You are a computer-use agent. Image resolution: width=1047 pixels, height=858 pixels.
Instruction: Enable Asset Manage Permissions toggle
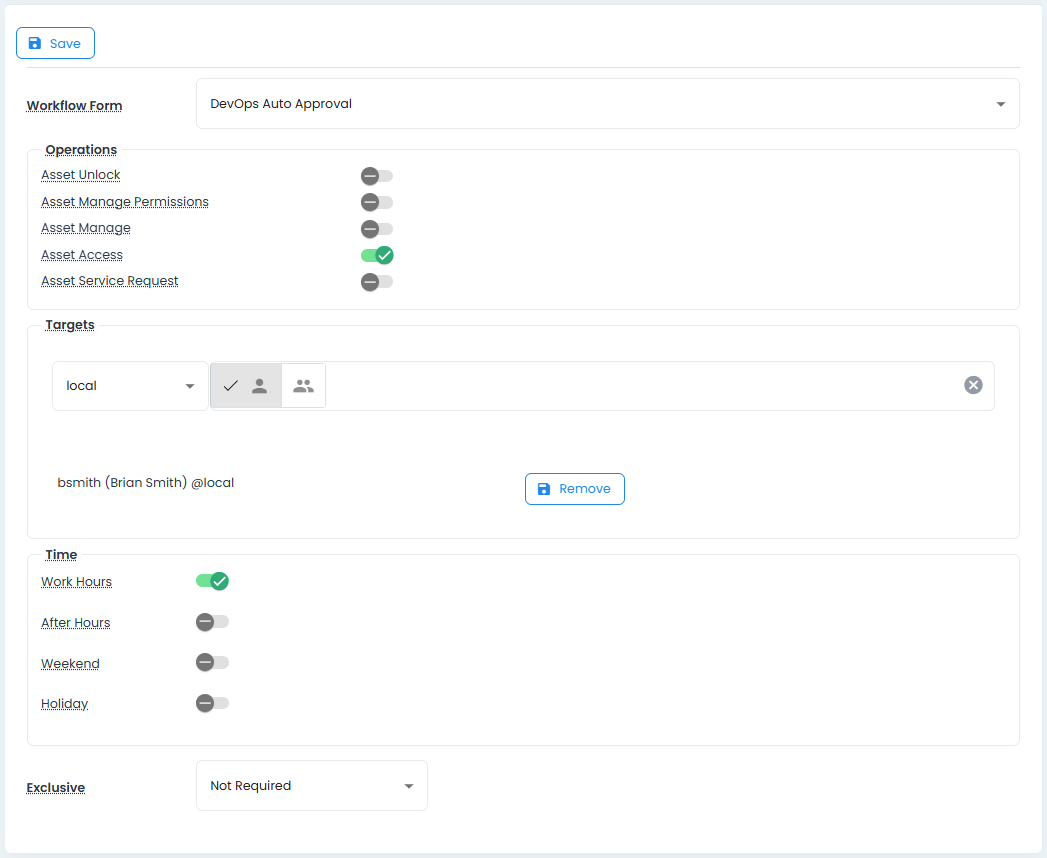click(377, 202)
